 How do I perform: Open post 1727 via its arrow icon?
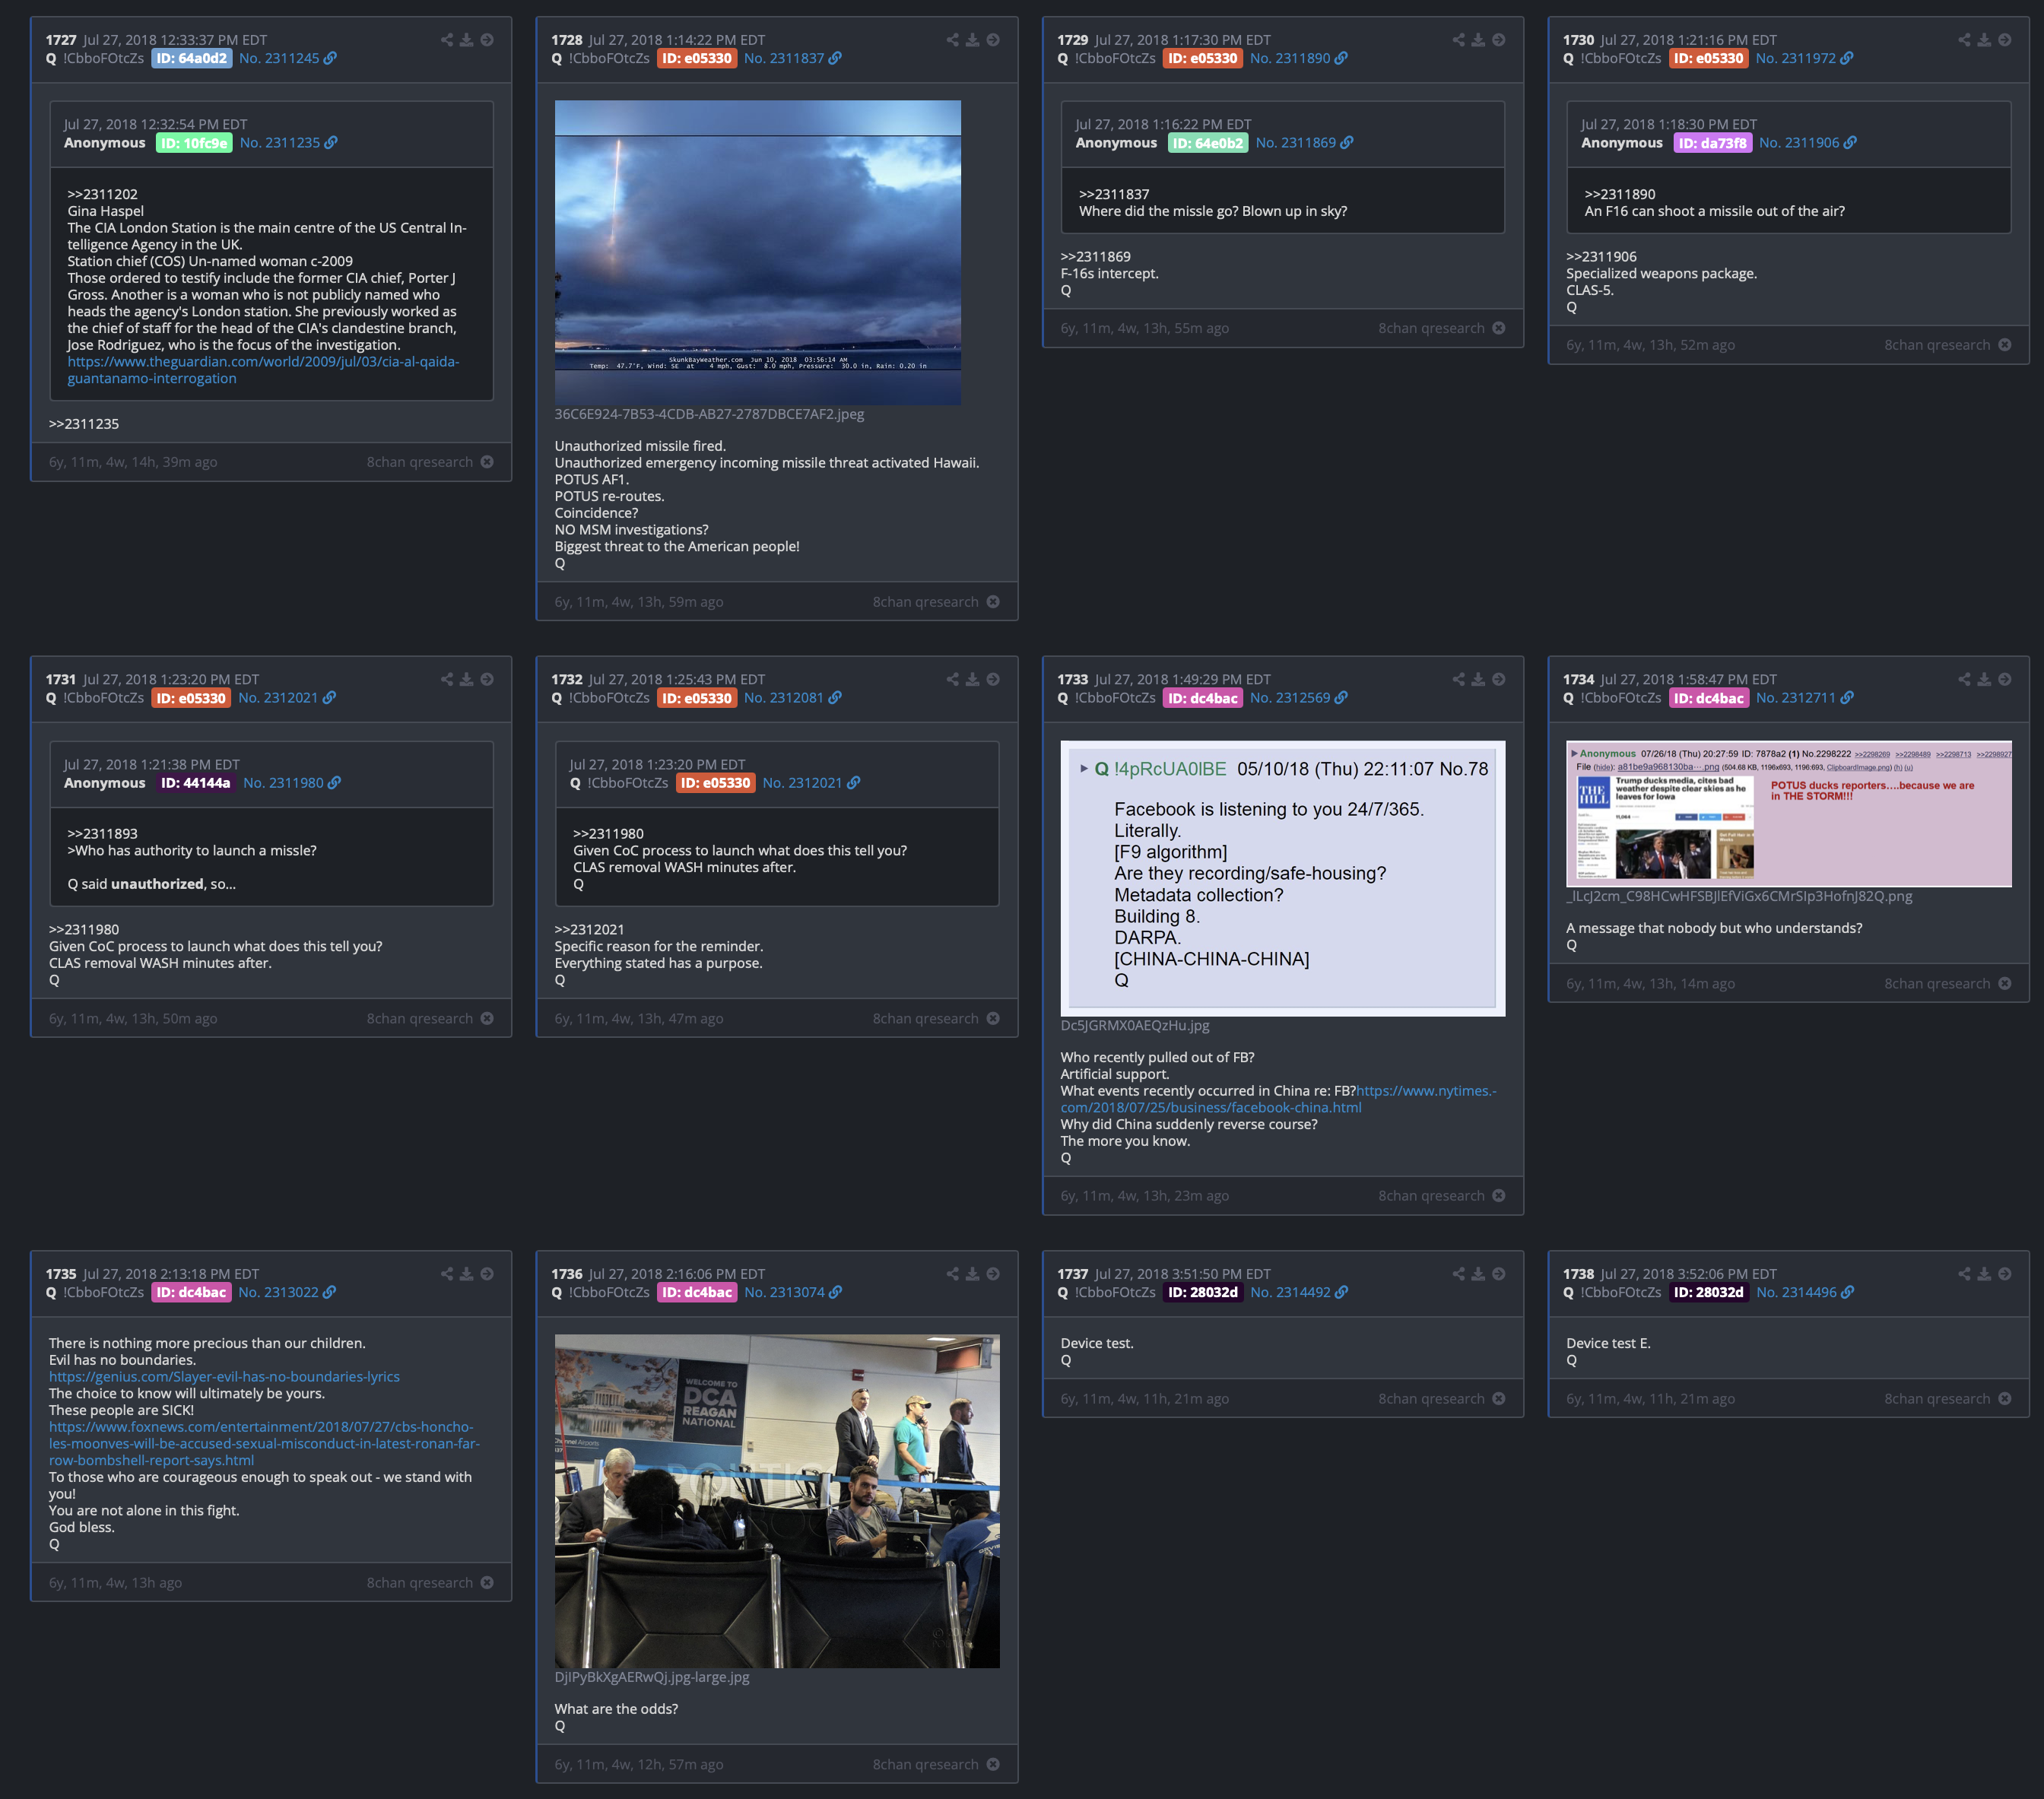point(487,40)
